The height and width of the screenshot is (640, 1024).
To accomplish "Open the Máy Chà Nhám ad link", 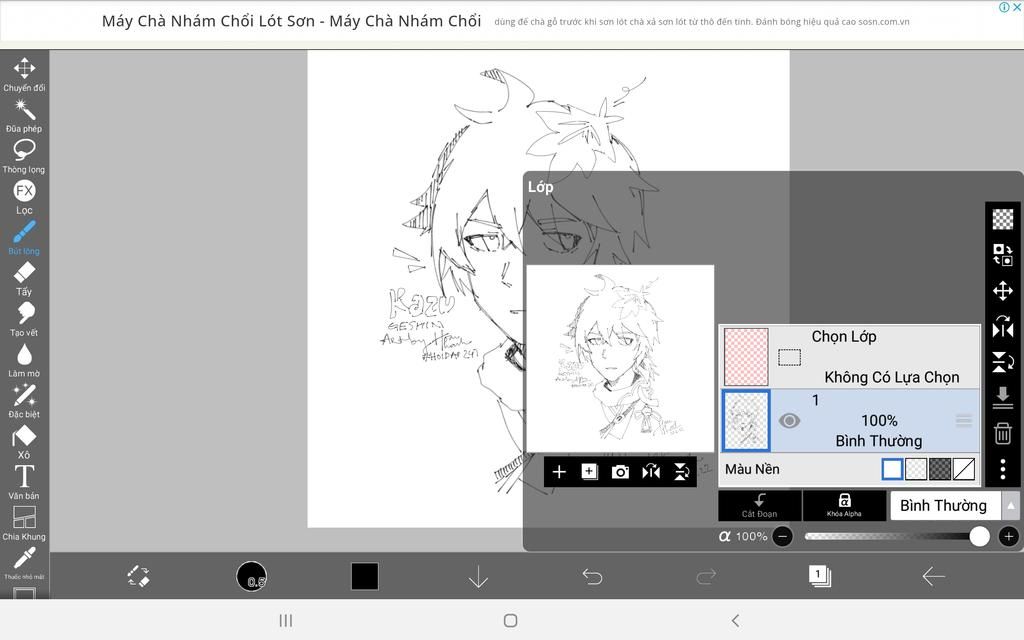I will click(291, 21).
